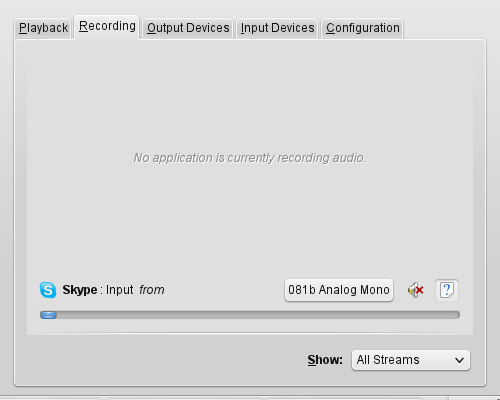Open the Configuration tab
This screenshot has width=500, height=400.
tap(363, 28)
